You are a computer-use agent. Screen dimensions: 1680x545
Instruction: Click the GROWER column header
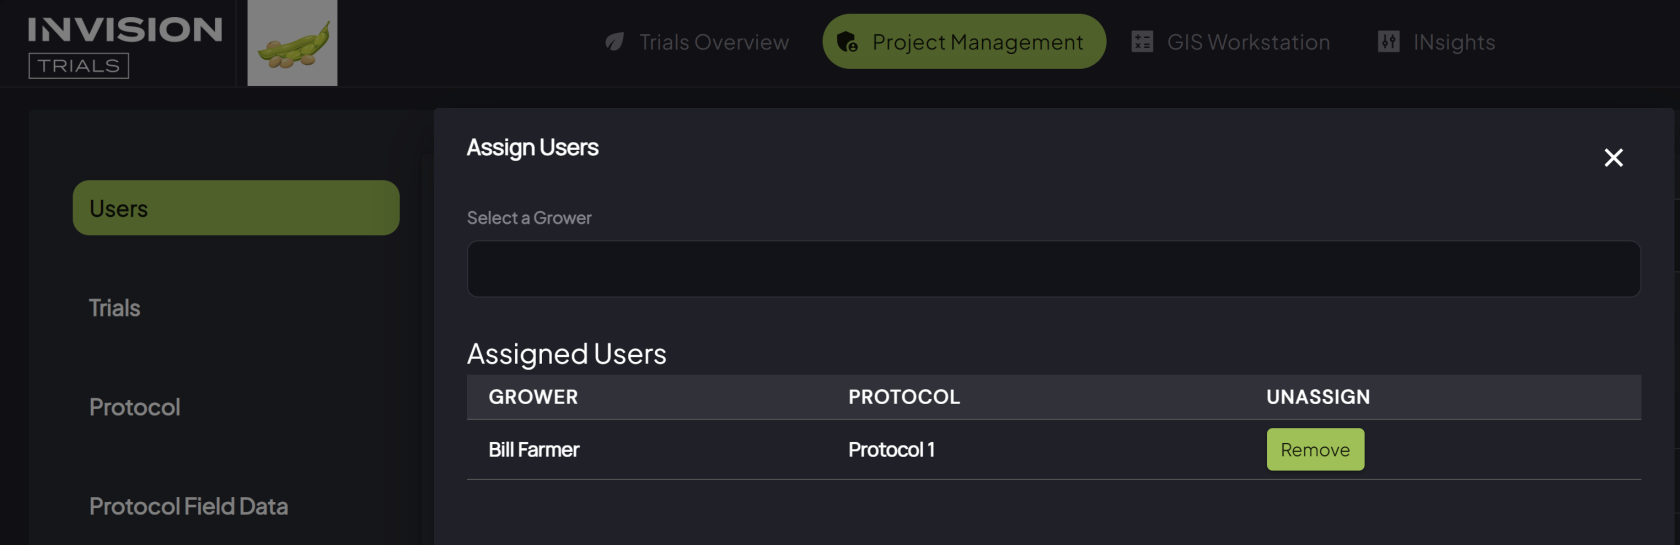point(533,397)
